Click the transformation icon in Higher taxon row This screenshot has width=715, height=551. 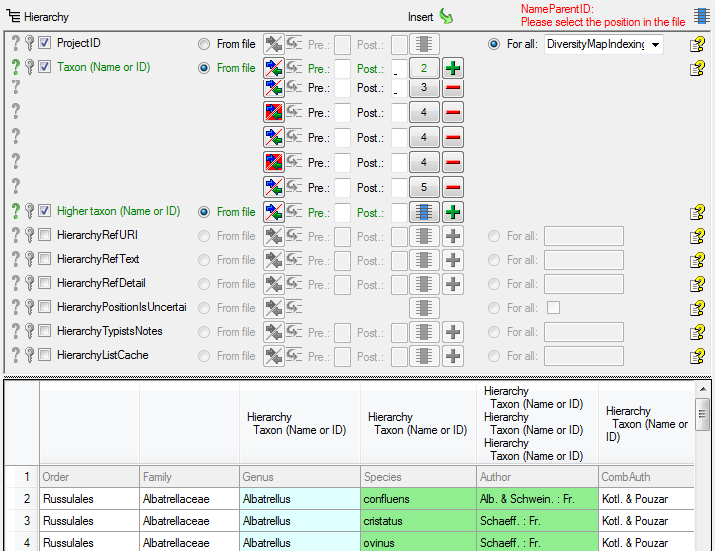tap(273, 212)
